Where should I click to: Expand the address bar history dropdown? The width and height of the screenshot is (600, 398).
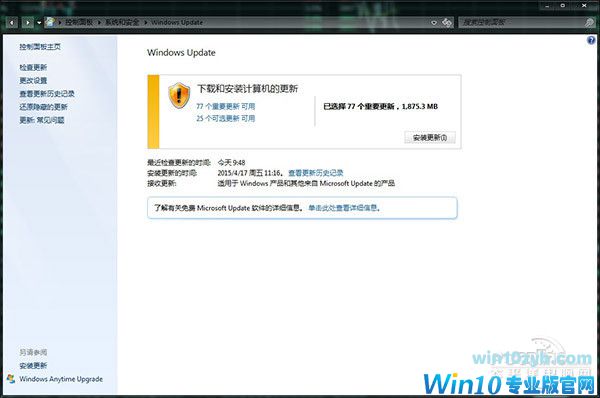[x=434, y=23]
